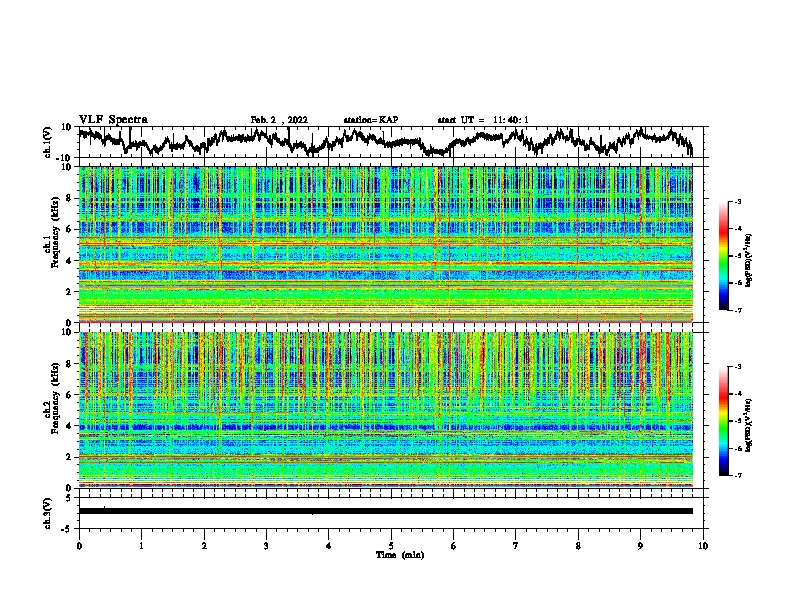Click the 'ch.3(V)' axis label
Image resolution: width=792 pixels, height=612 pixels.
48,513
